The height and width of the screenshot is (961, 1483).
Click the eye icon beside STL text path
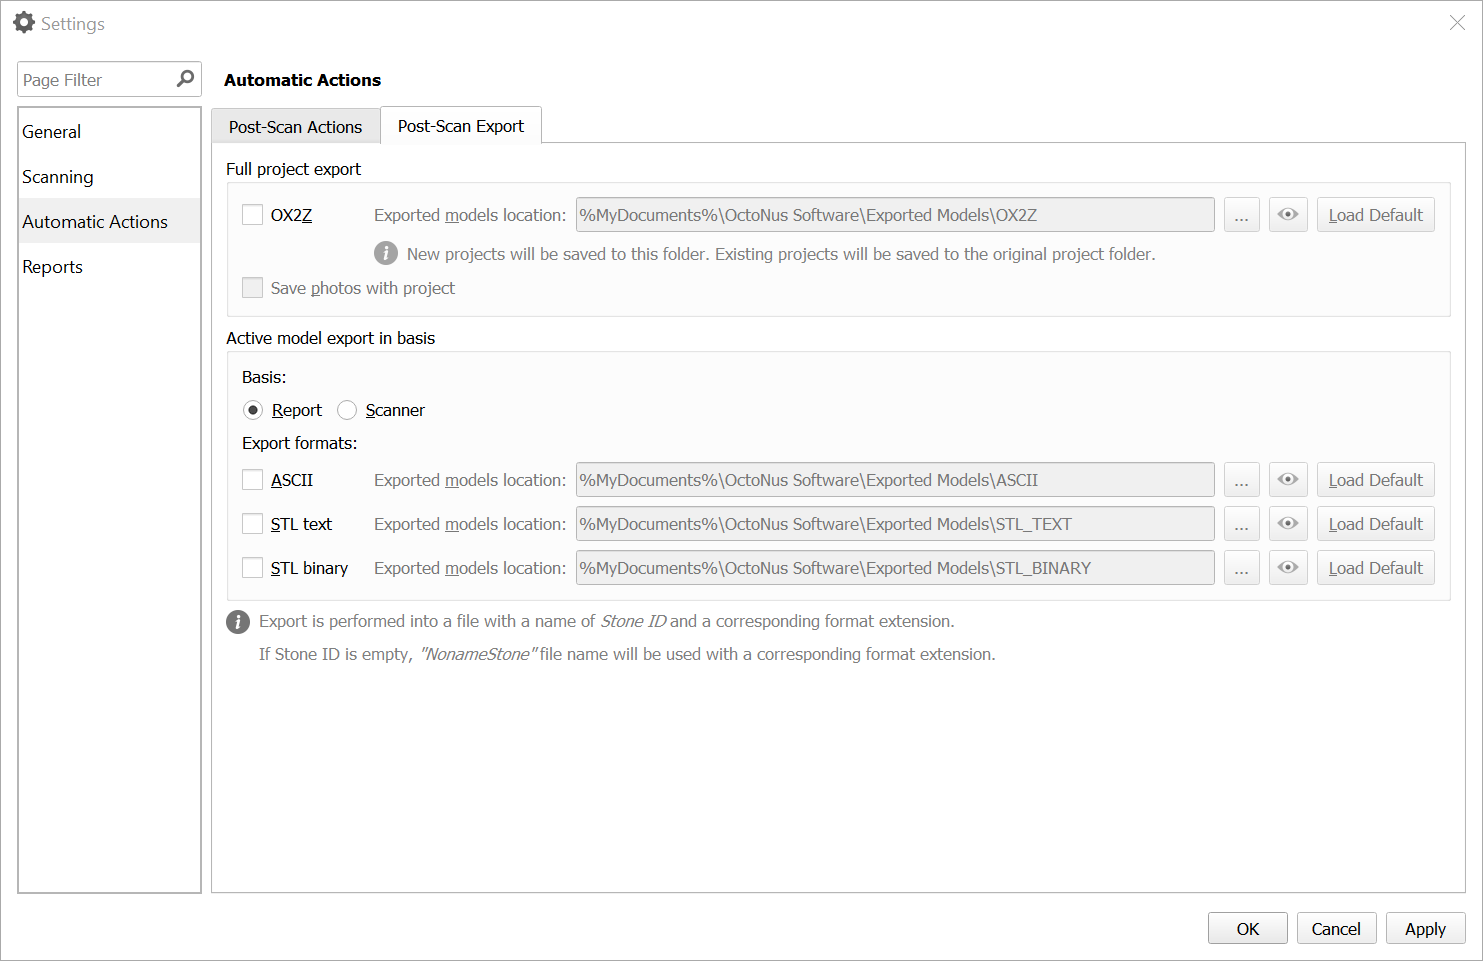[x=1288, y=523]
